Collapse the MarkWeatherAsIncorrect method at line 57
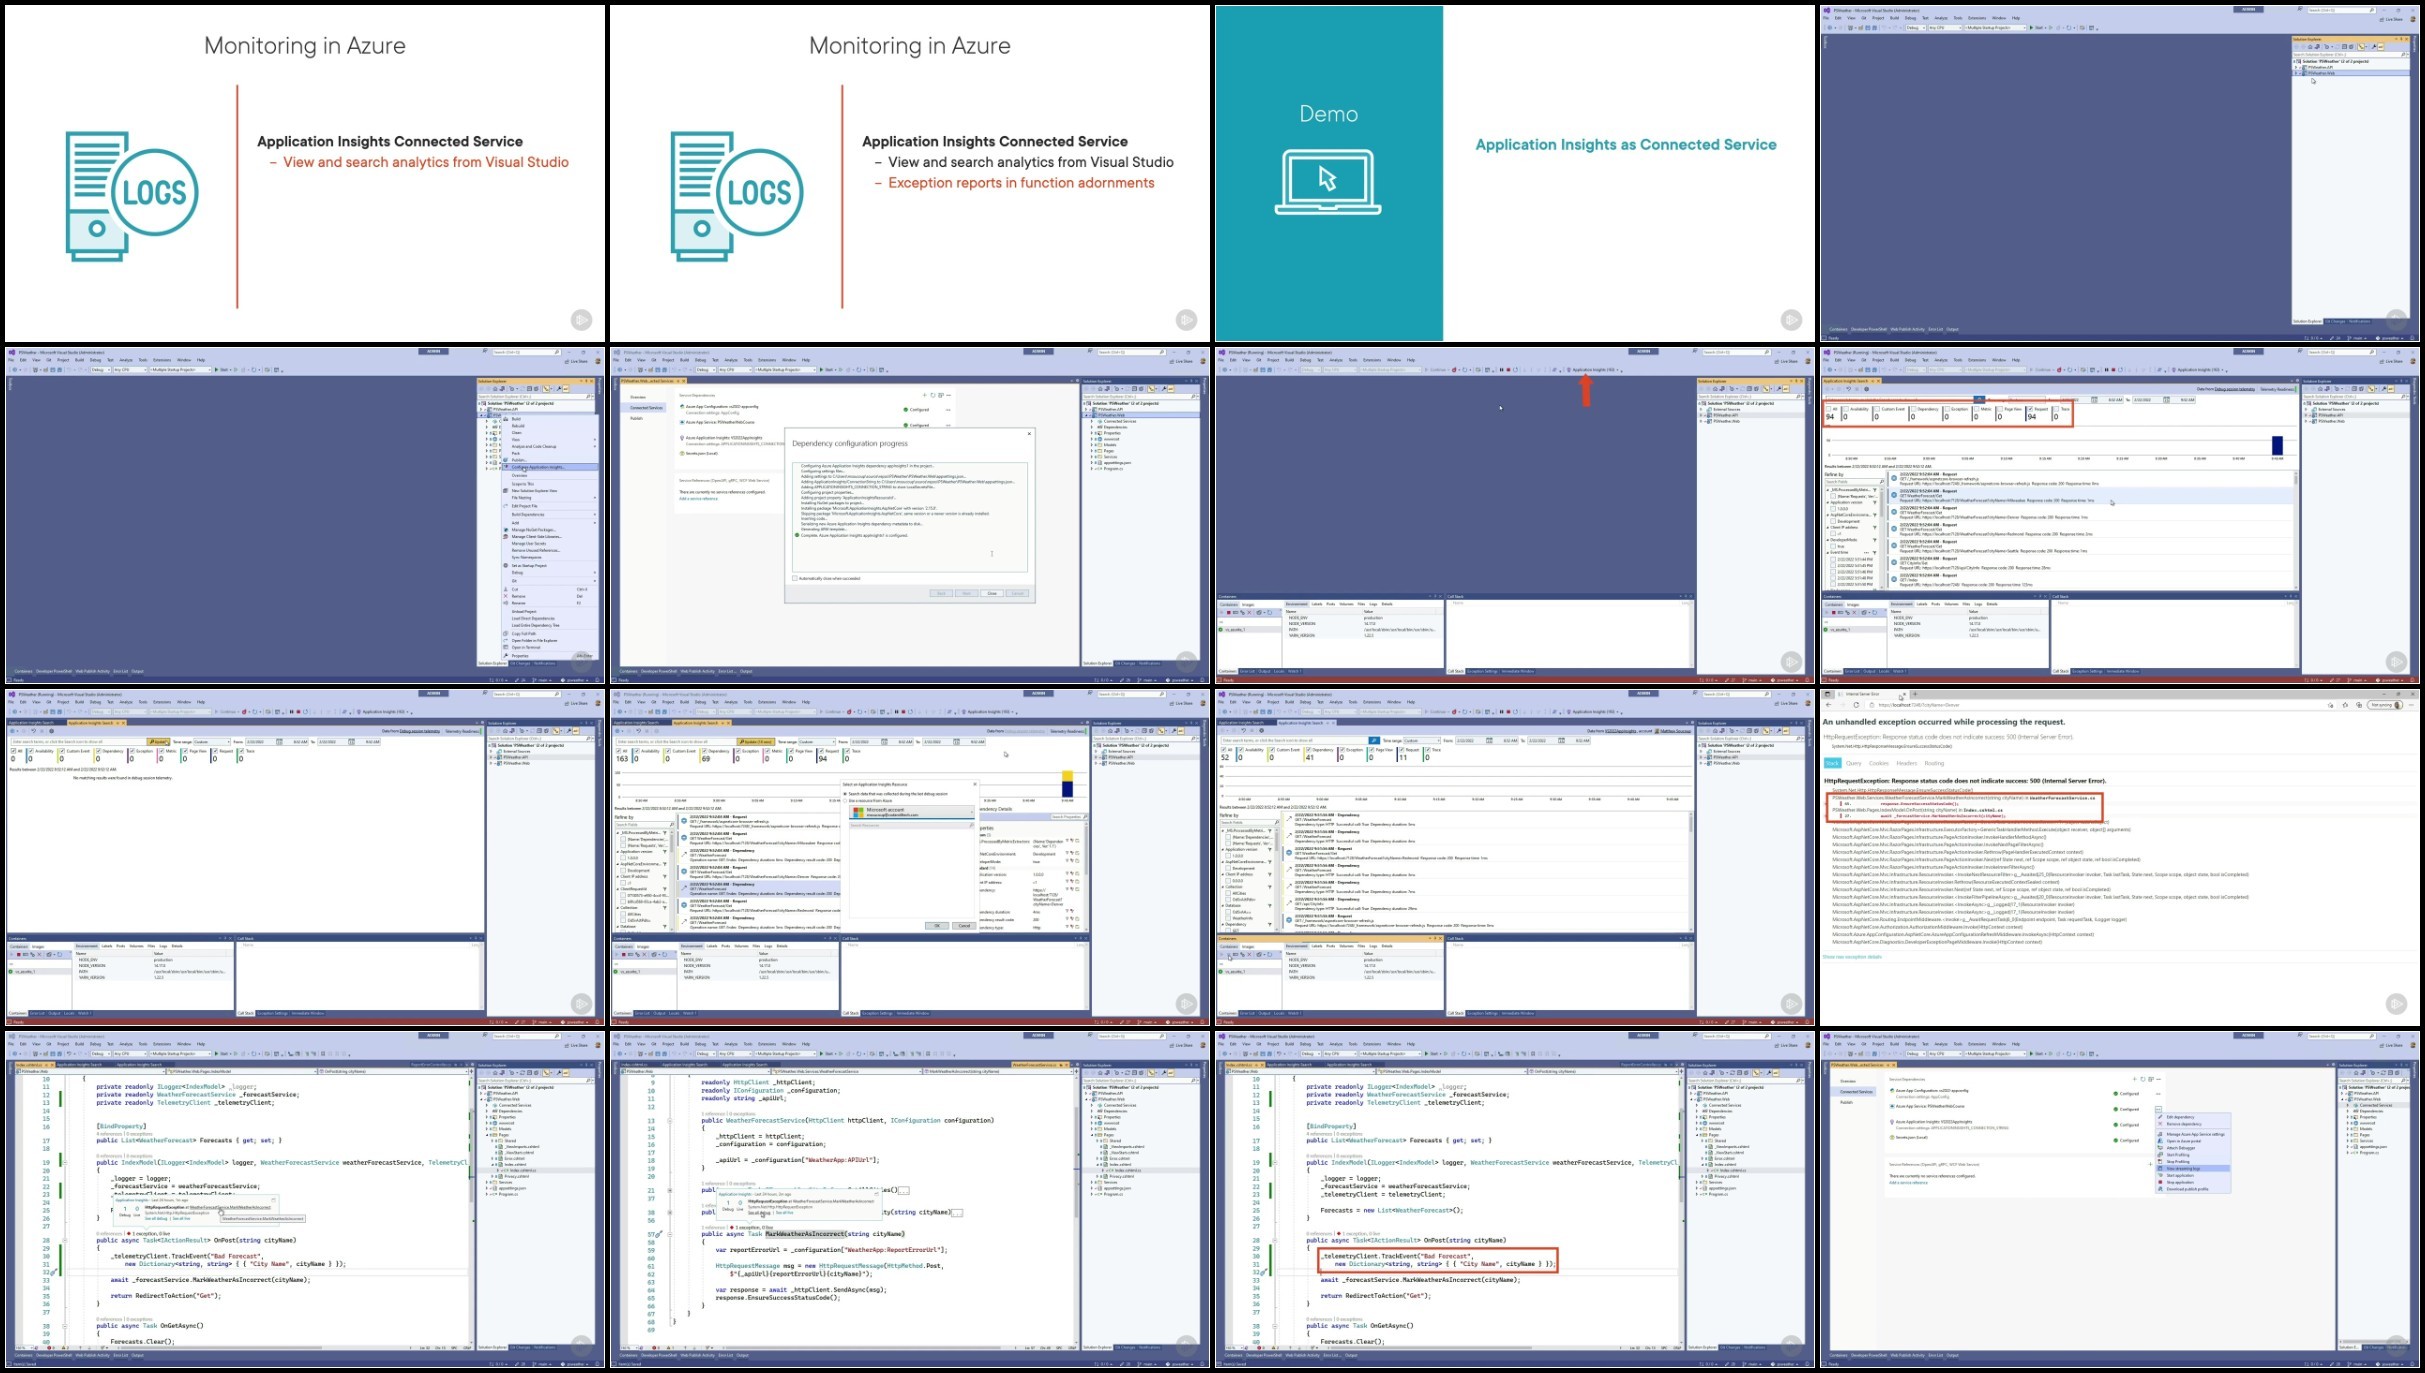2425x1373 pixels. pos(670,1234)
